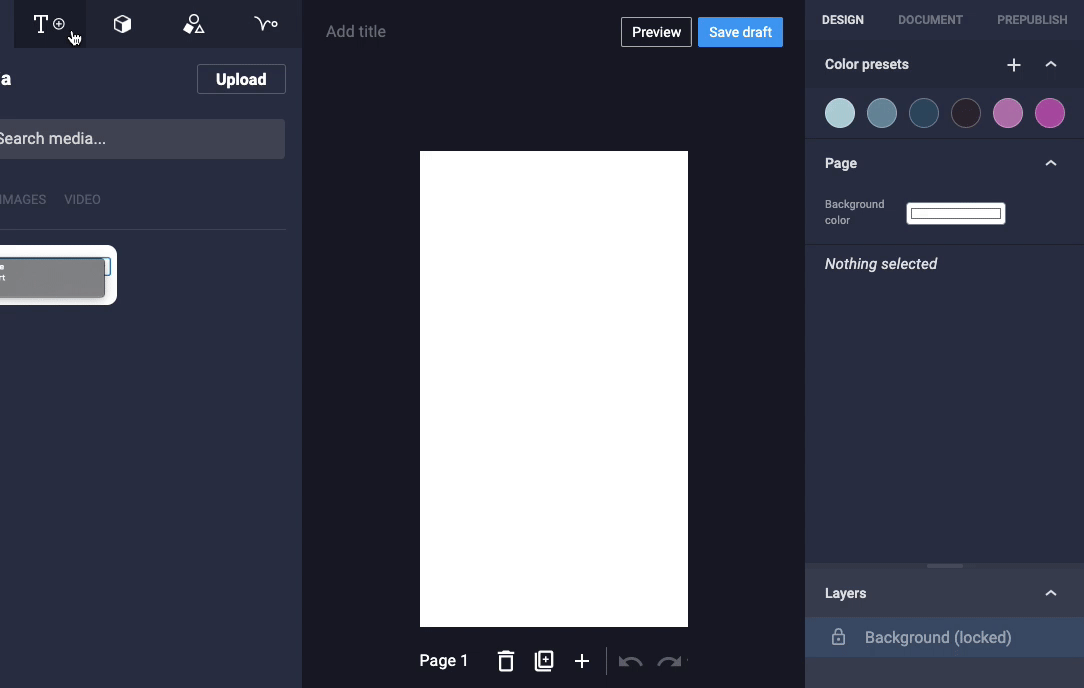Switch to the Document tab
This screenshot has height=688, width=1084.
coord(931,19)
